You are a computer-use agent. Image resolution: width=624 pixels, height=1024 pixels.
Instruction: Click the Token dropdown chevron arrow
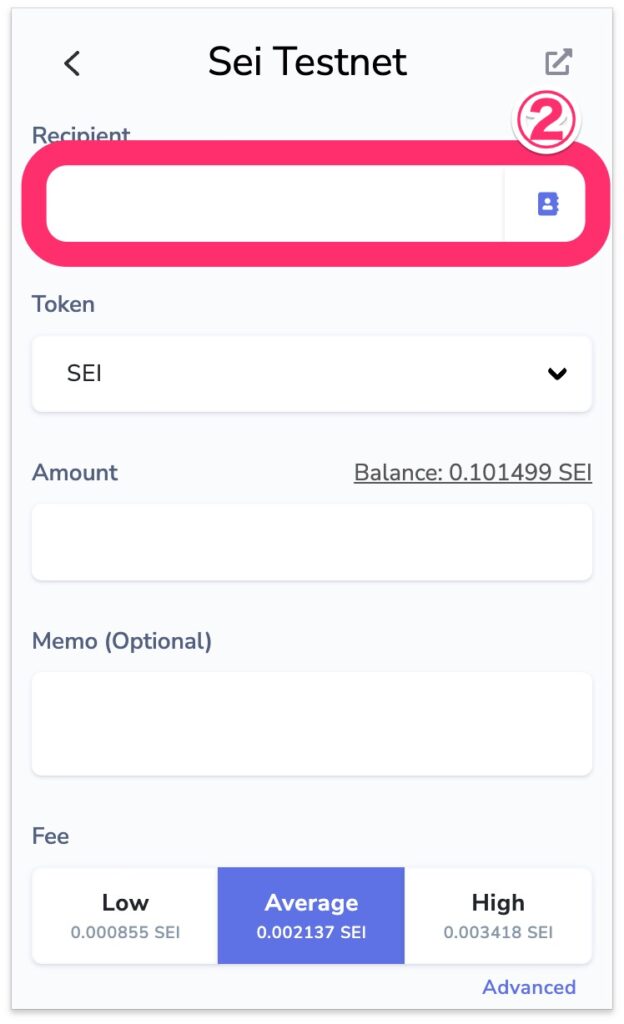click(557, 374)
